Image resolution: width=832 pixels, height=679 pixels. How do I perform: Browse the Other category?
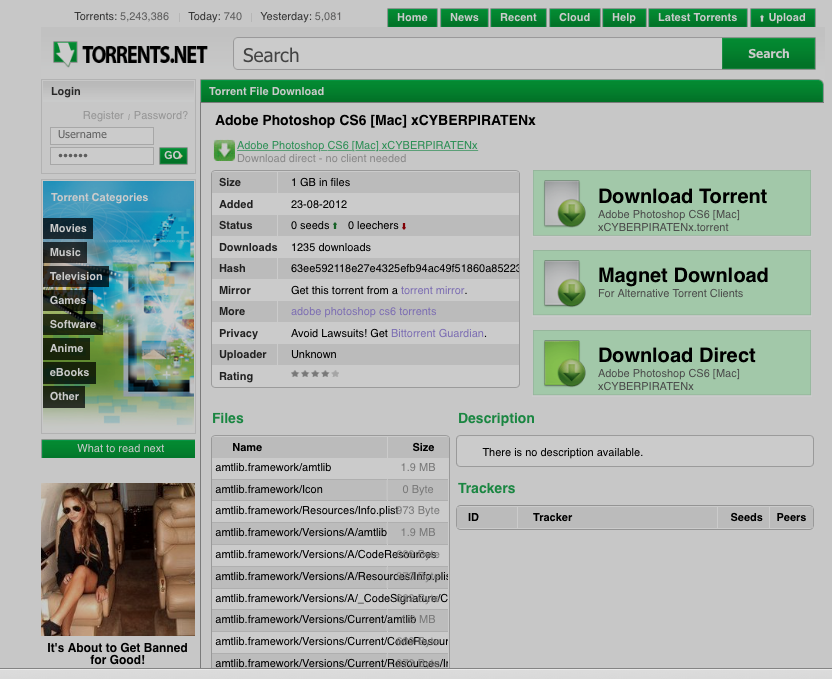[64, 396]
